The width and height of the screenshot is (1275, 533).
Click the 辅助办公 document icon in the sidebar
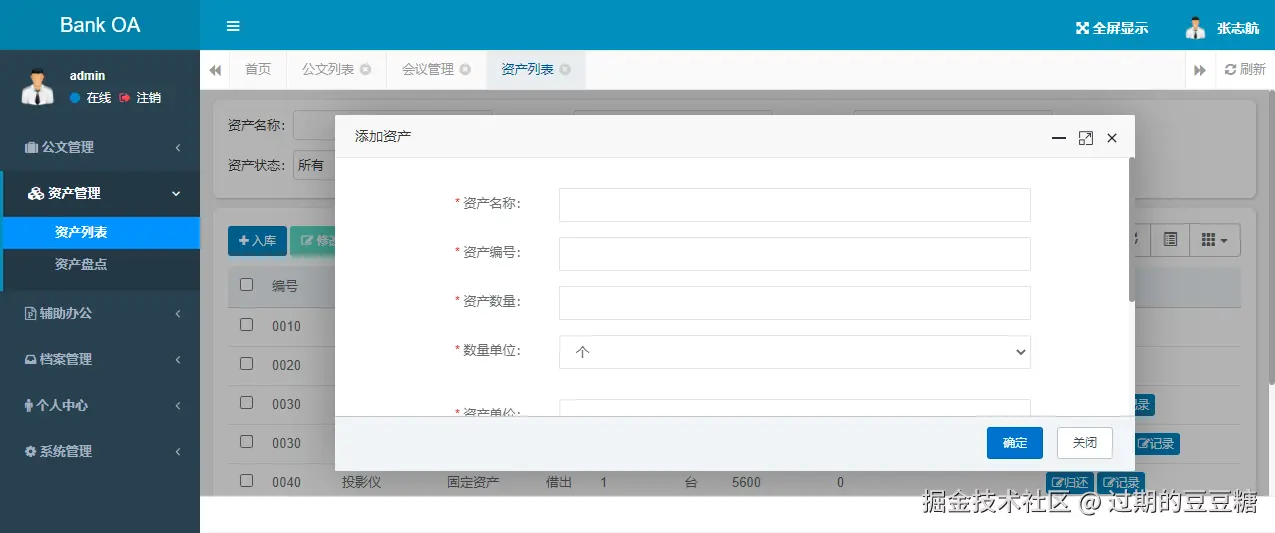[x=30, y=313]
